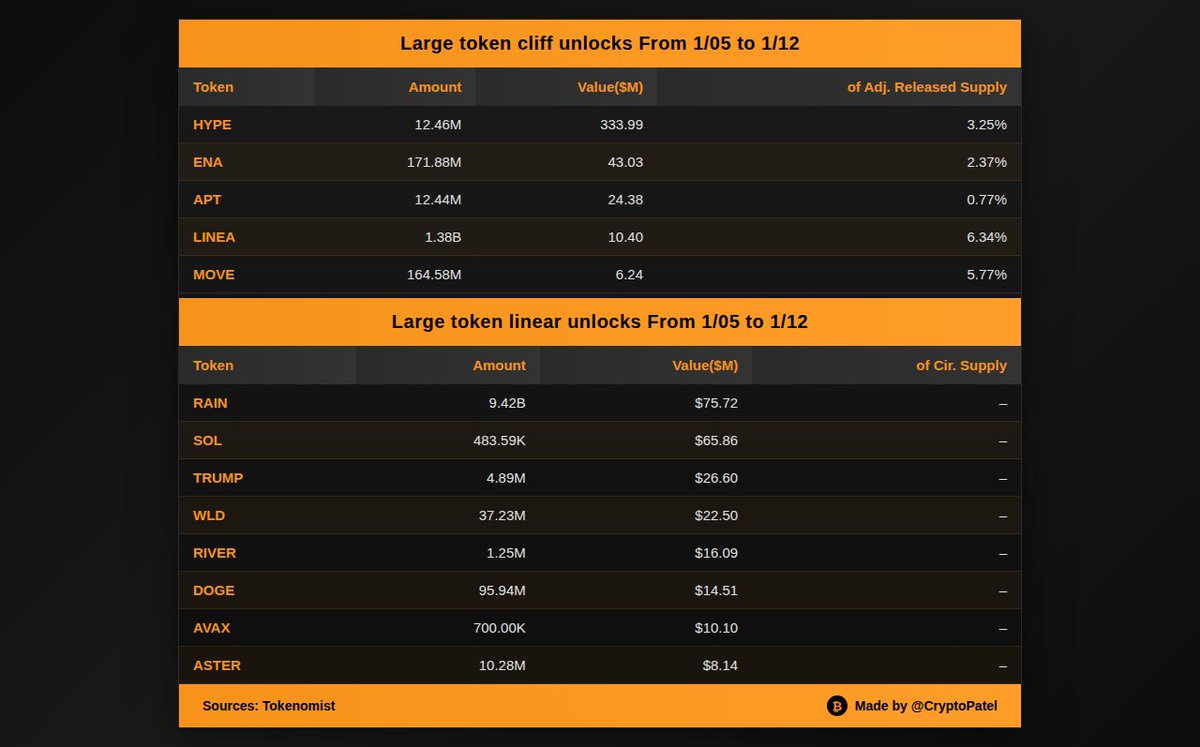
Task: Select the SOL token label
Action: (x=207, y=440)
